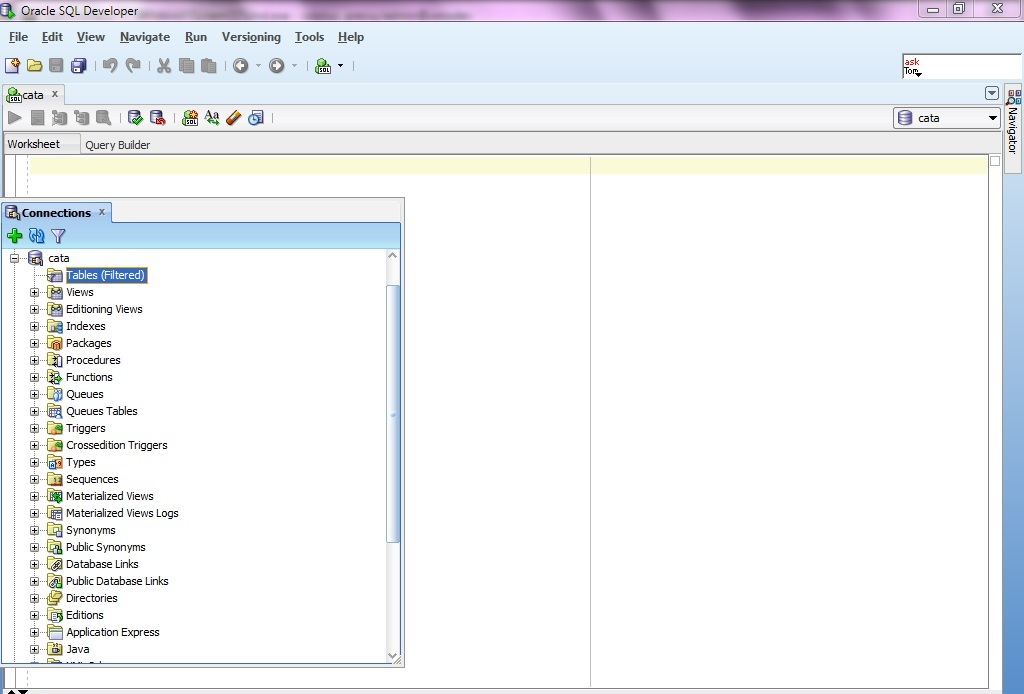Select the Functions tree item

[x=89, y=377]
